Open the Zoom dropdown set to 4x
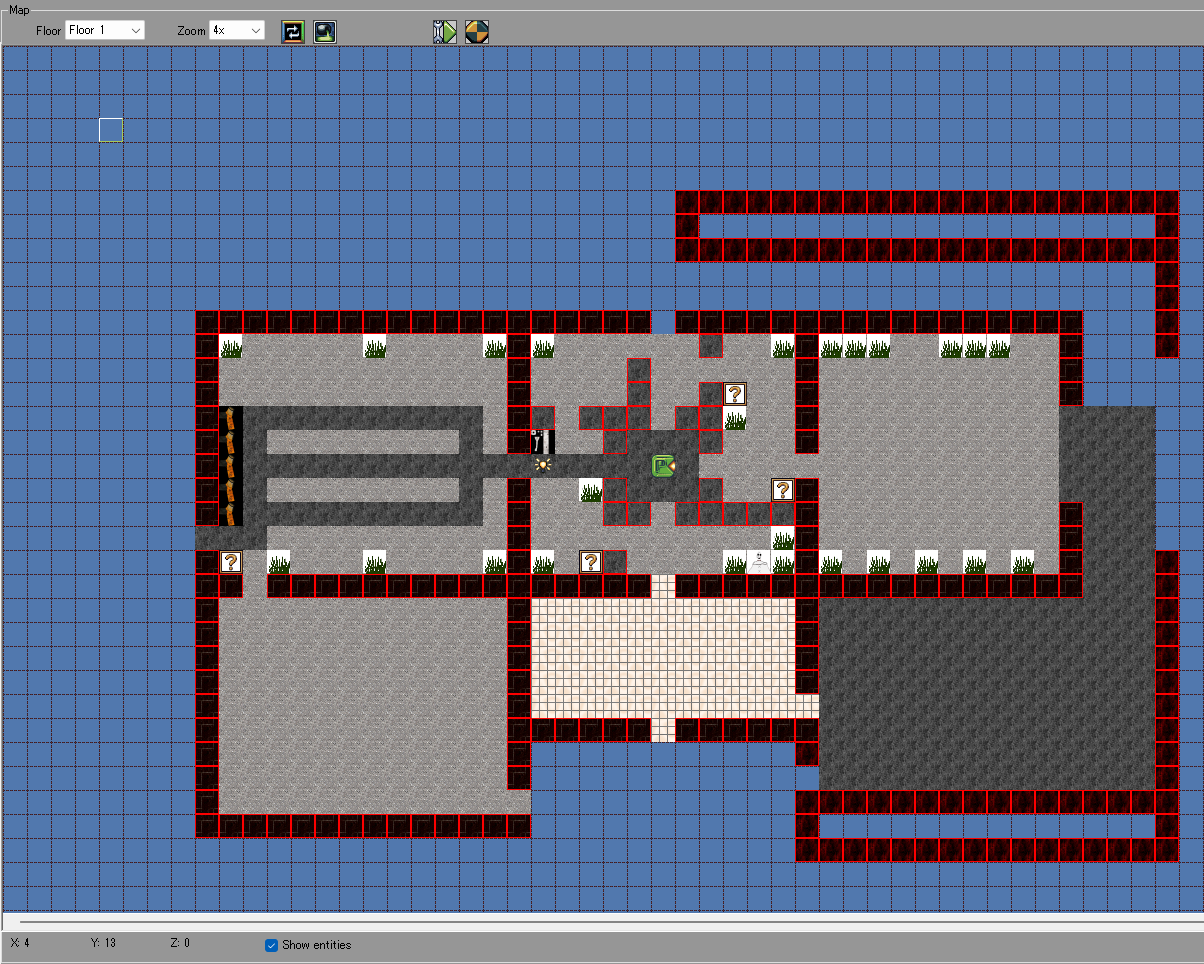The image size is (1204, 964). (237, 31)
